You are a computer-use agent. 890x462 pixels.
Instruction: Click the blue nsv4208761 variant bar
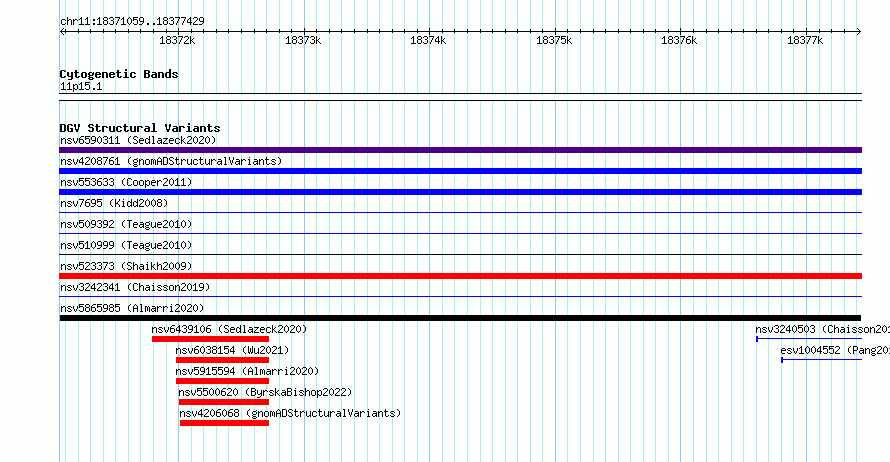click(x=460, y=171)
